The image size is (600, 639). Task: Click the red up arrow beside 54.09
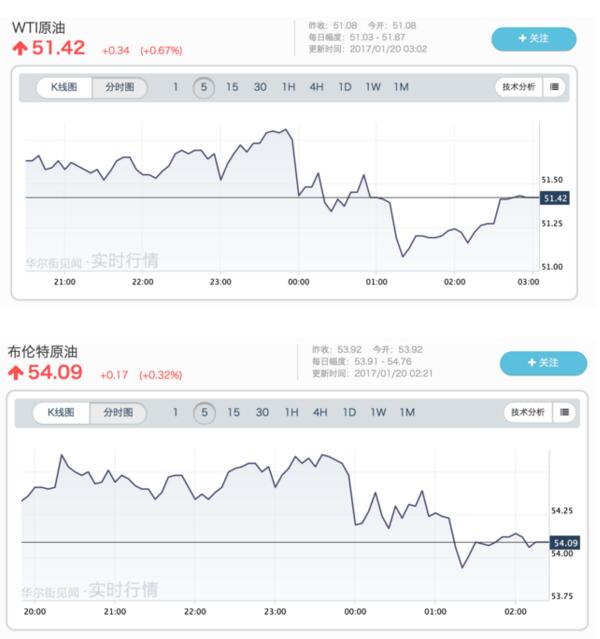point(16,373)
